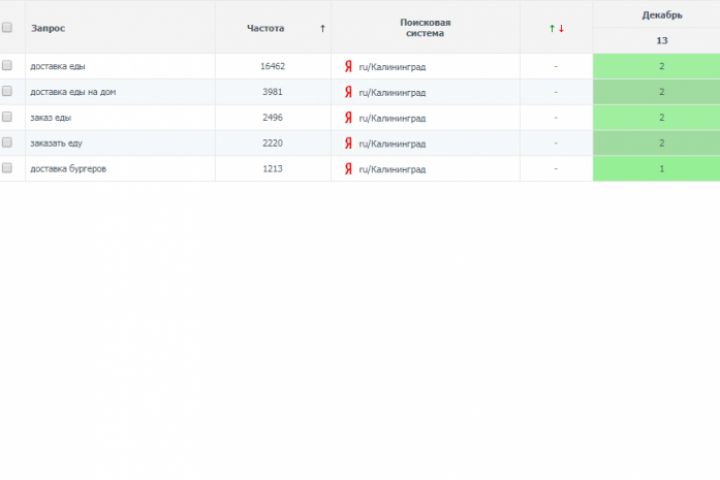Tick the select-all checkbox in header

pyautogui.click(x=7, y=28)
